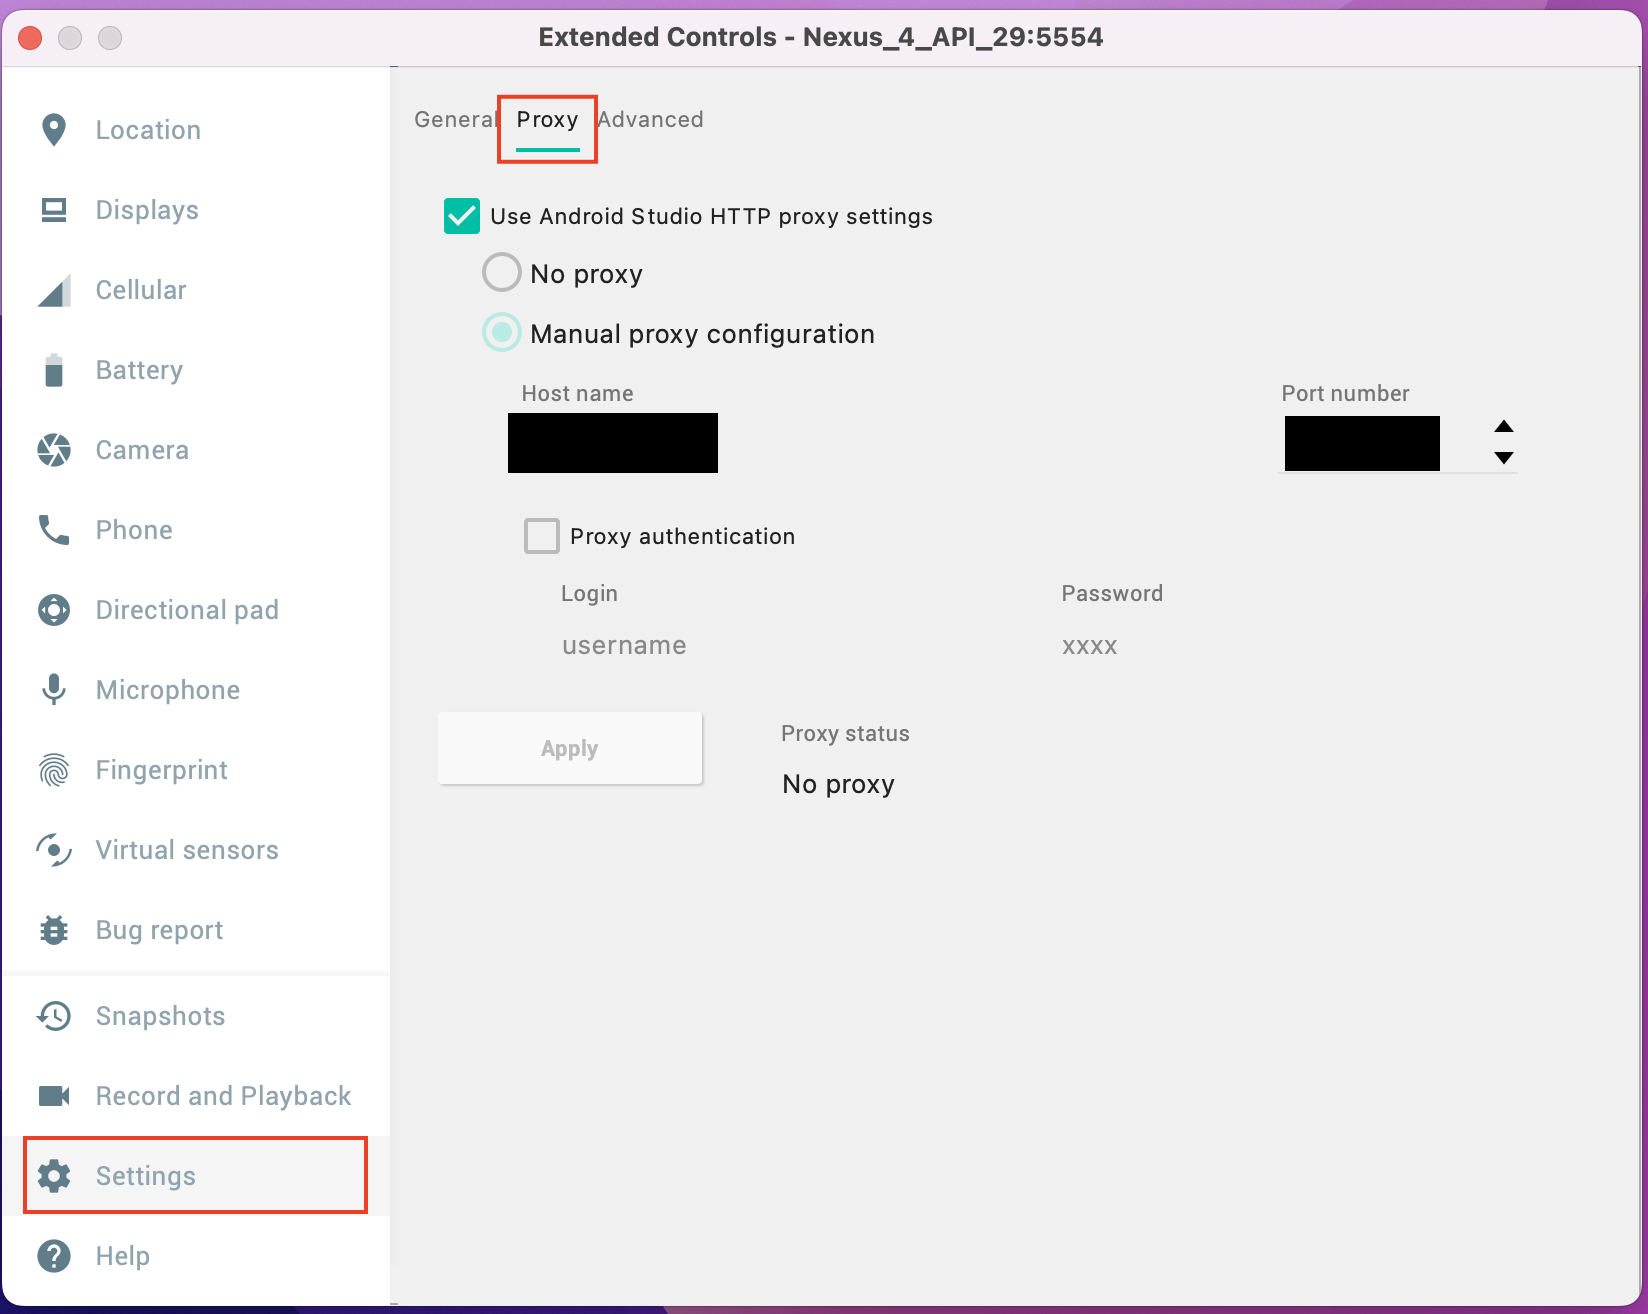Open the Fingerprint icon

pyautogui.click(x=54, y=770)
